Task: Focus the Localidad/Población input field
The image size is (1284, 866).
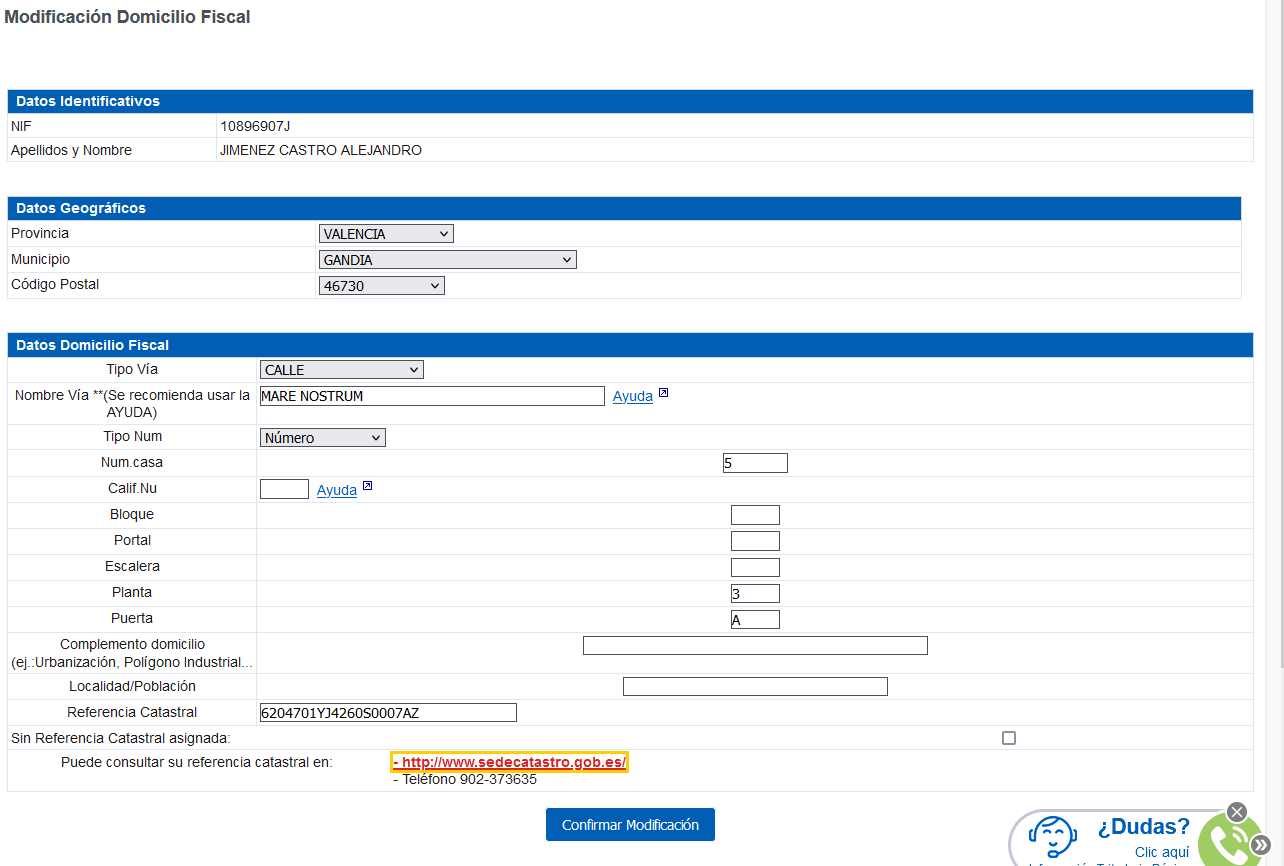Action: pyautogui.click(x=755, y=686)
